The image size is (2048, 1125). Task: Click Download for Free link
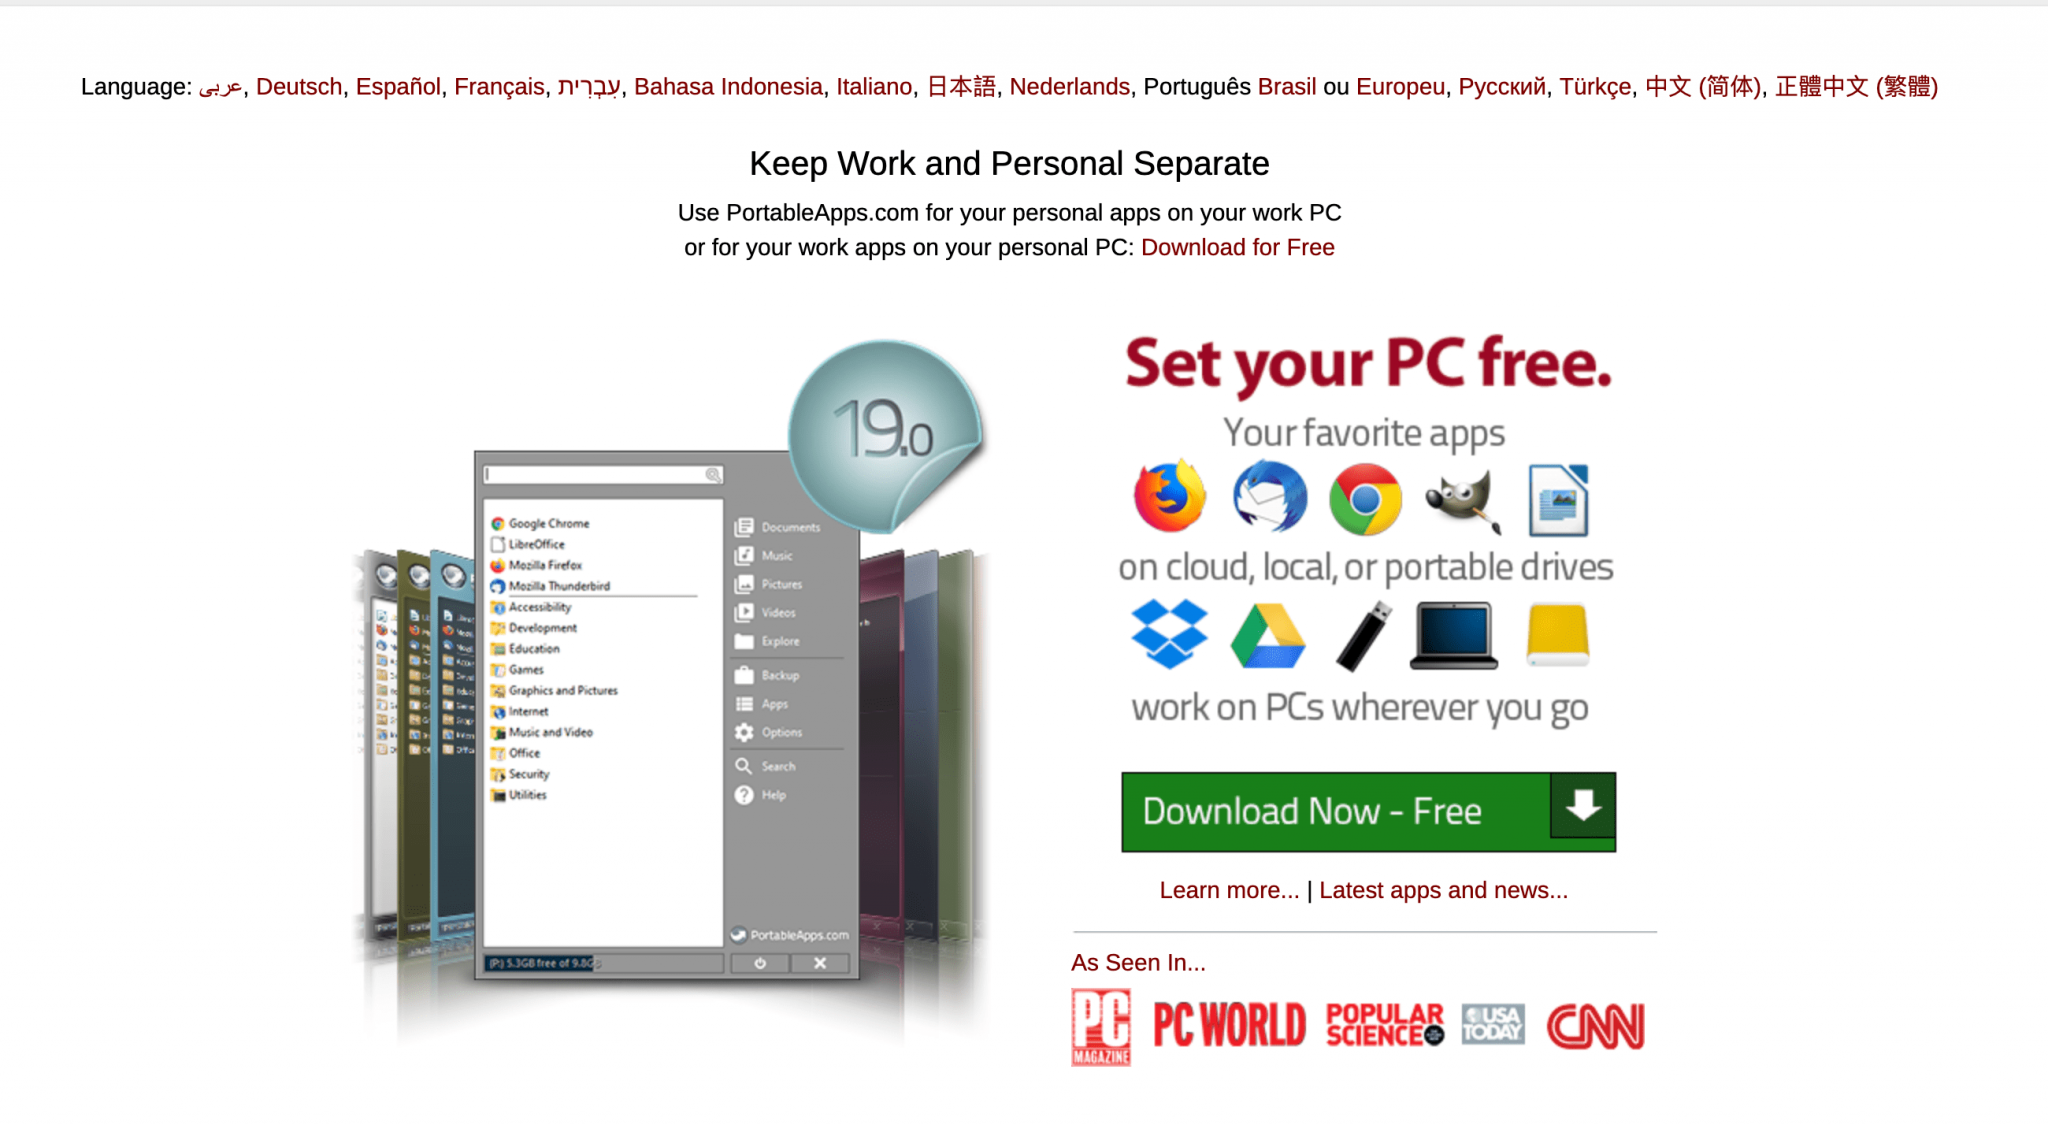[x=1237, y=247]
